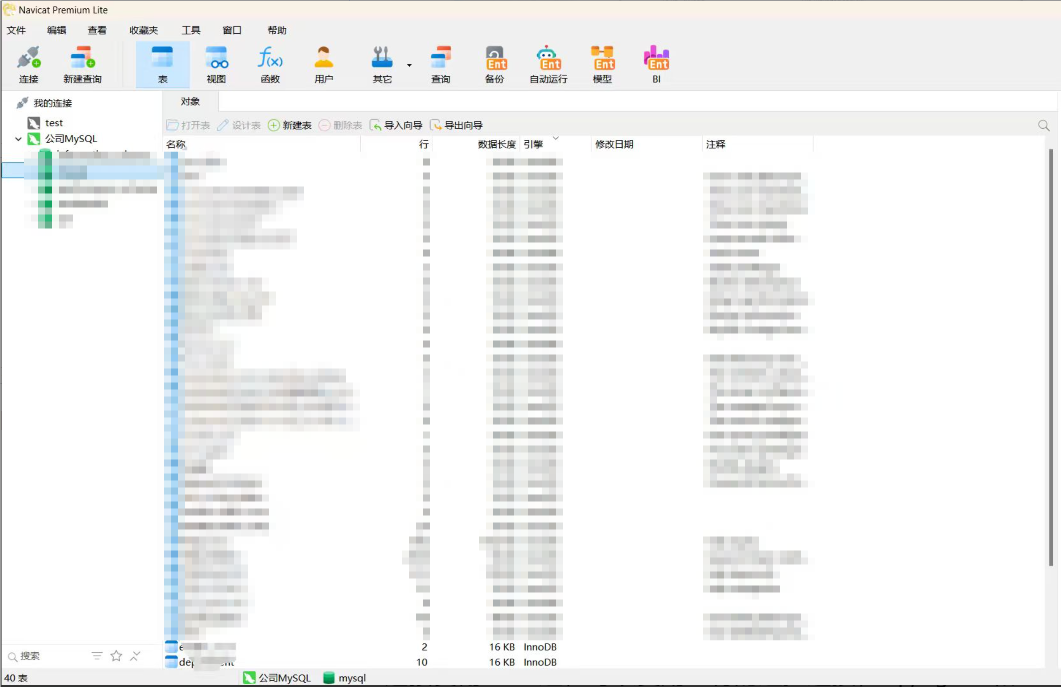Open the 帮助 menu
The image size is (1061, 687).
point(277,30)
